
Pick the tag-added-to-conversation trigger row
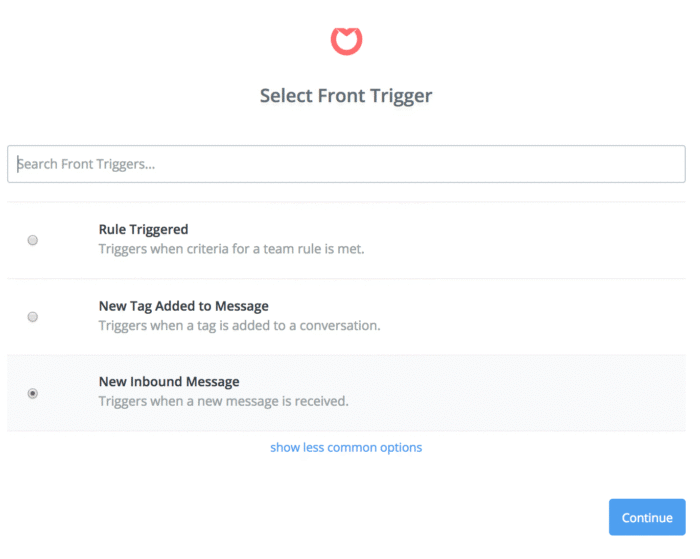point(346,317)
